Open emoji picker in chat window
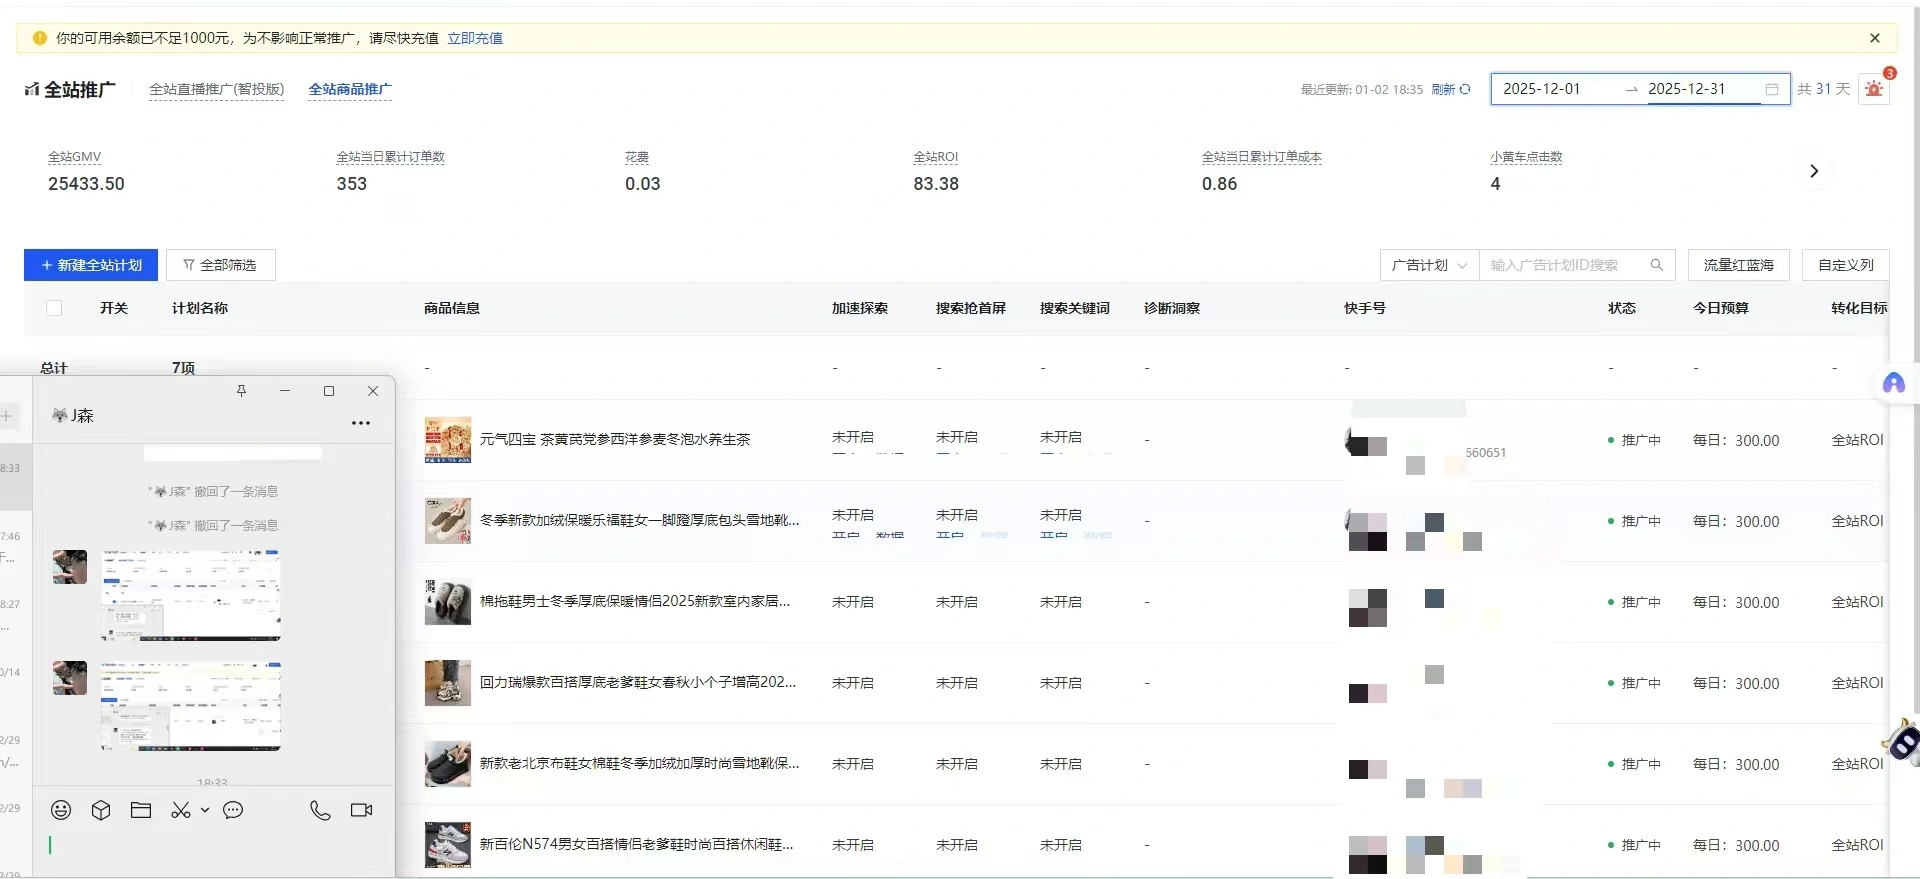This screenshot has width=1920, height=879. tap(61, 810)
